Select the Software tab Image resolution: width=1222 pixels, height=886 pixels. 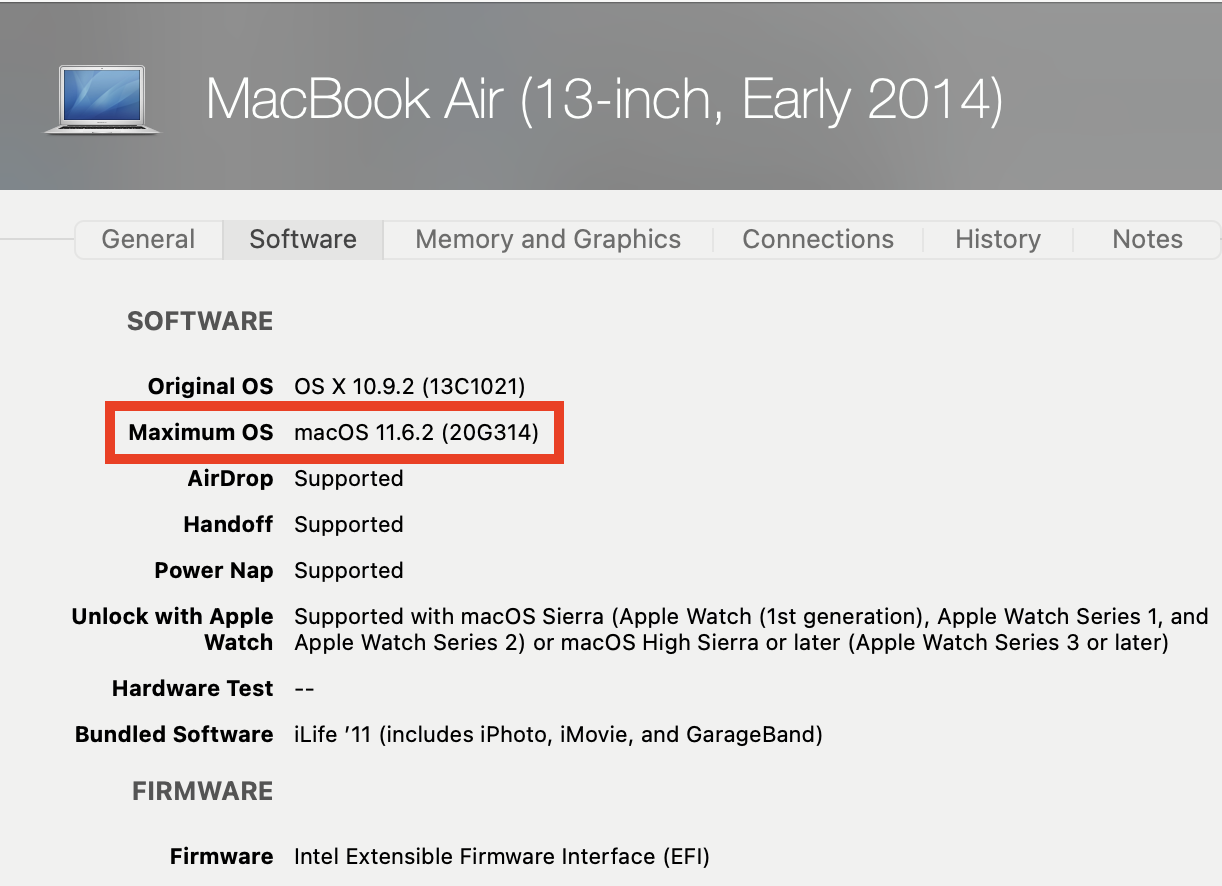303,239
